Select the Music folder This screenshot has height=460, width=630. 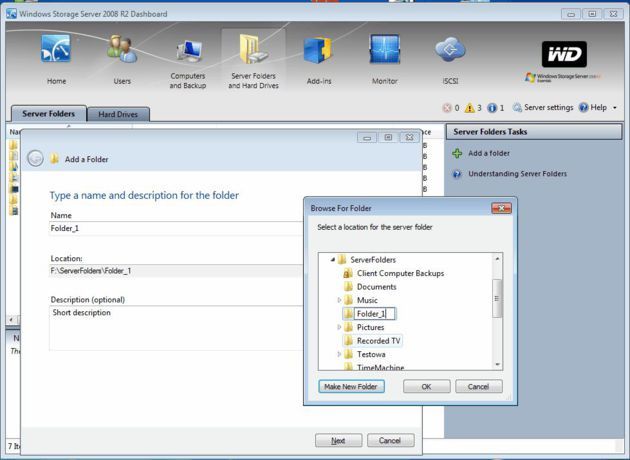(367, 300)
